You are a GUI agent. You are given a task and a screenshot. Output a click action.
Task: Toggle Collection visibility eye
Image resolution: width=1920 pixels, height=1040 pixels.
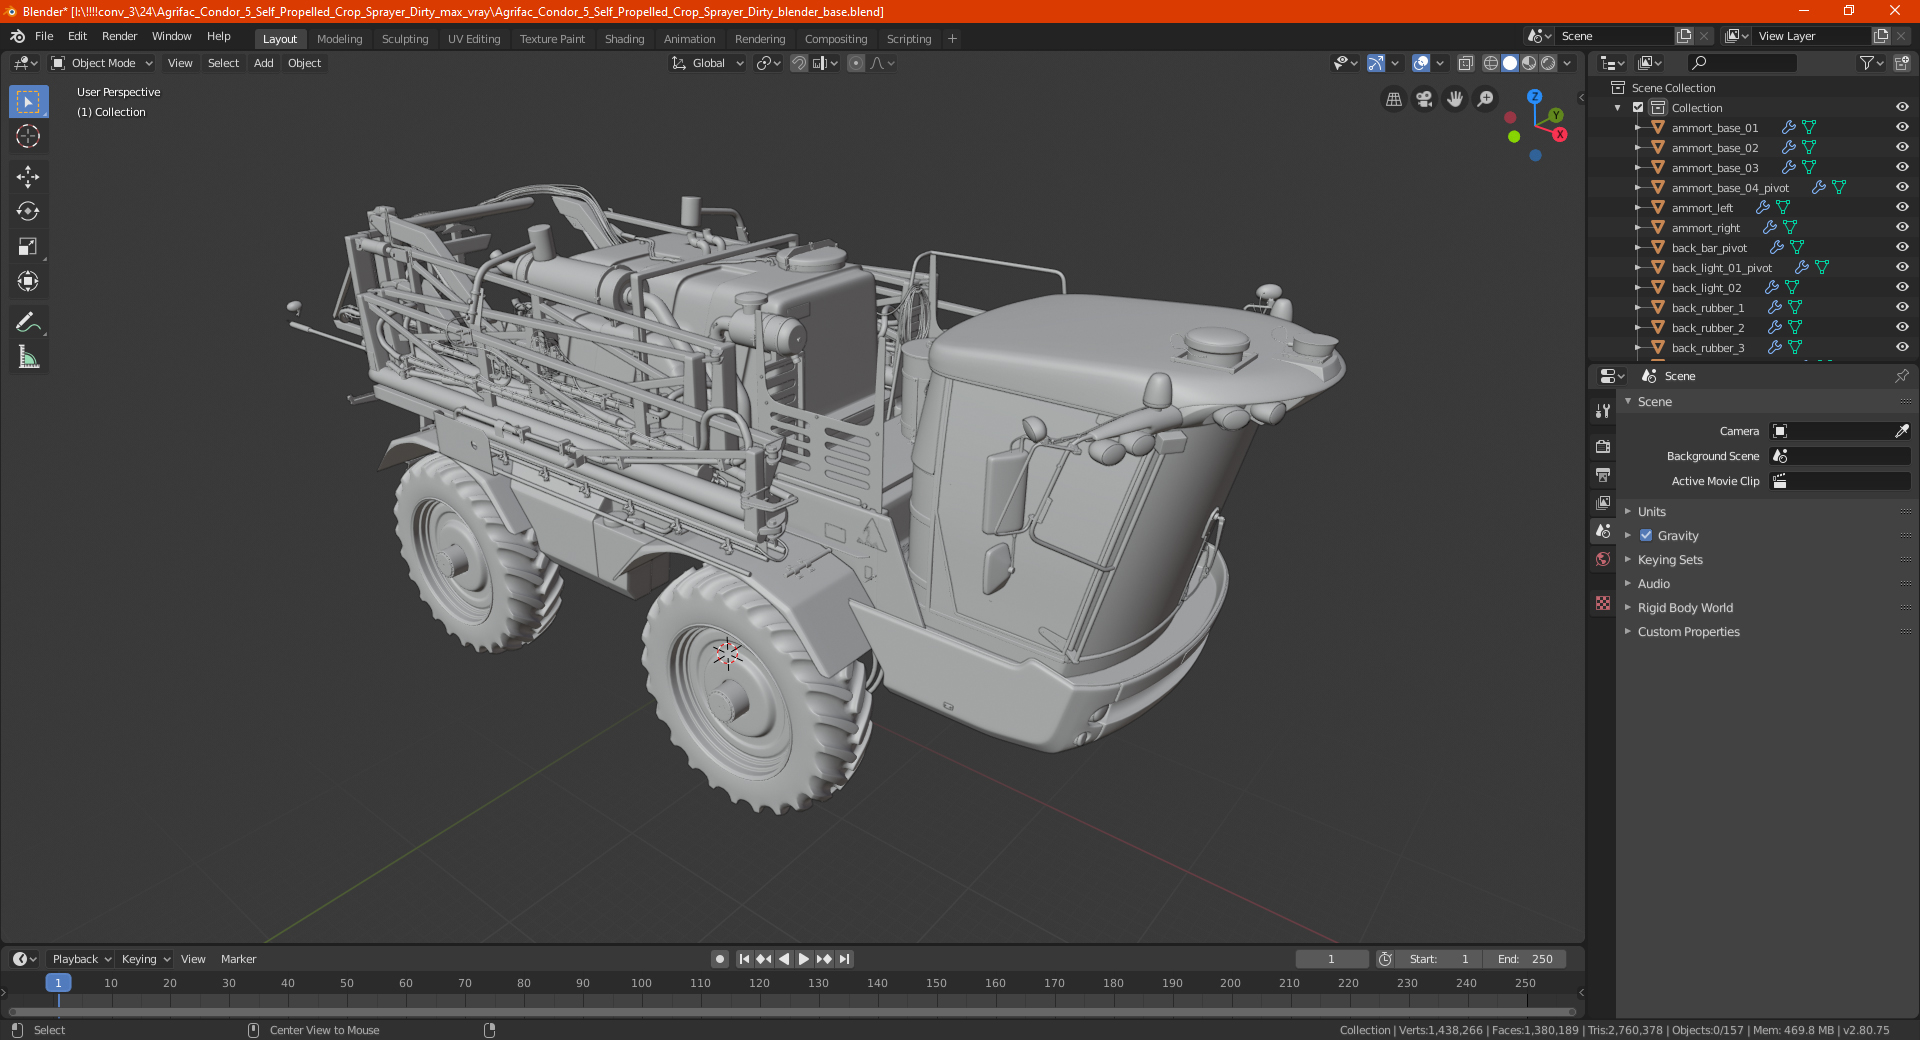point(1902,108)
